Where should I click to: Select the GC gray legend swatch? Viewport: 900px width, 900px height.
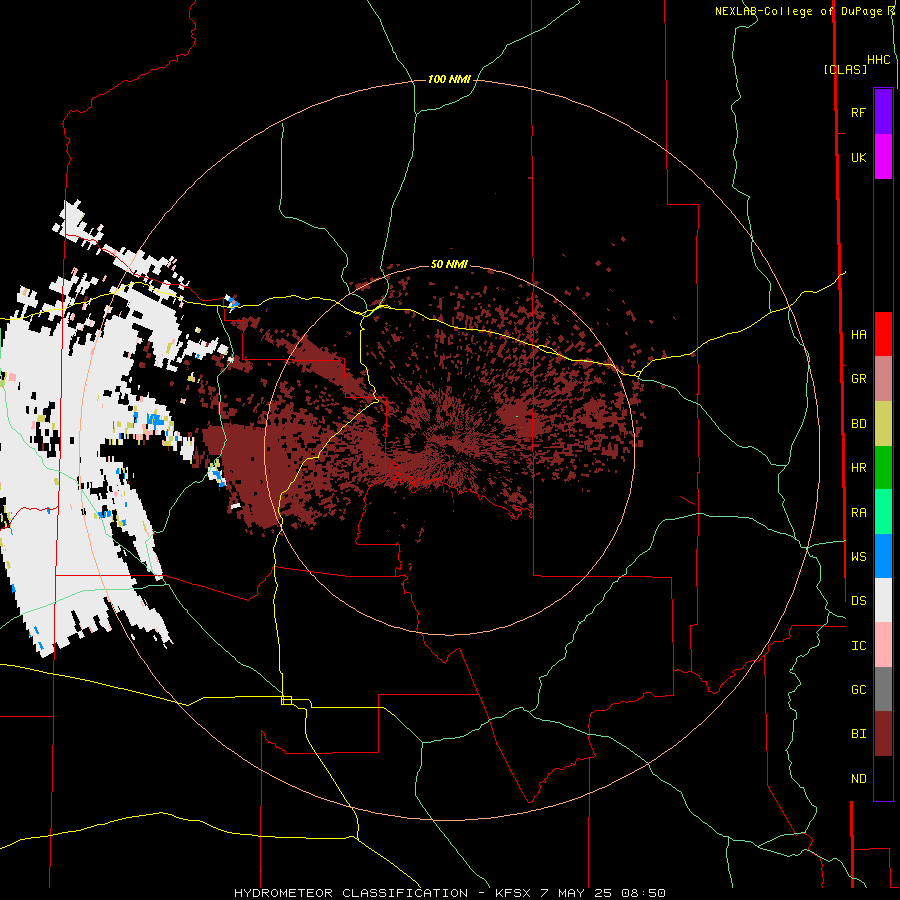[883, 689]
